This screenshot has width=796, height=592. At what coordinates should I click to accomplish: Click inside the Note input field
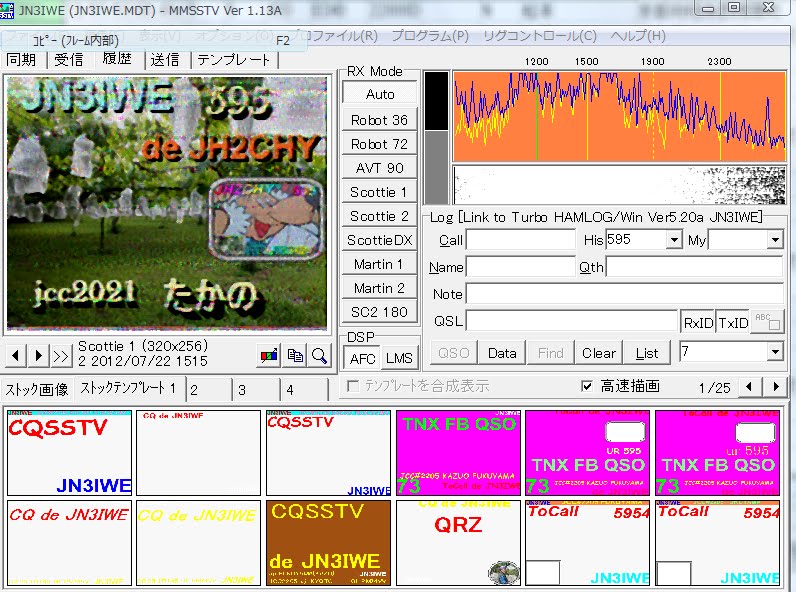(625, 293)
